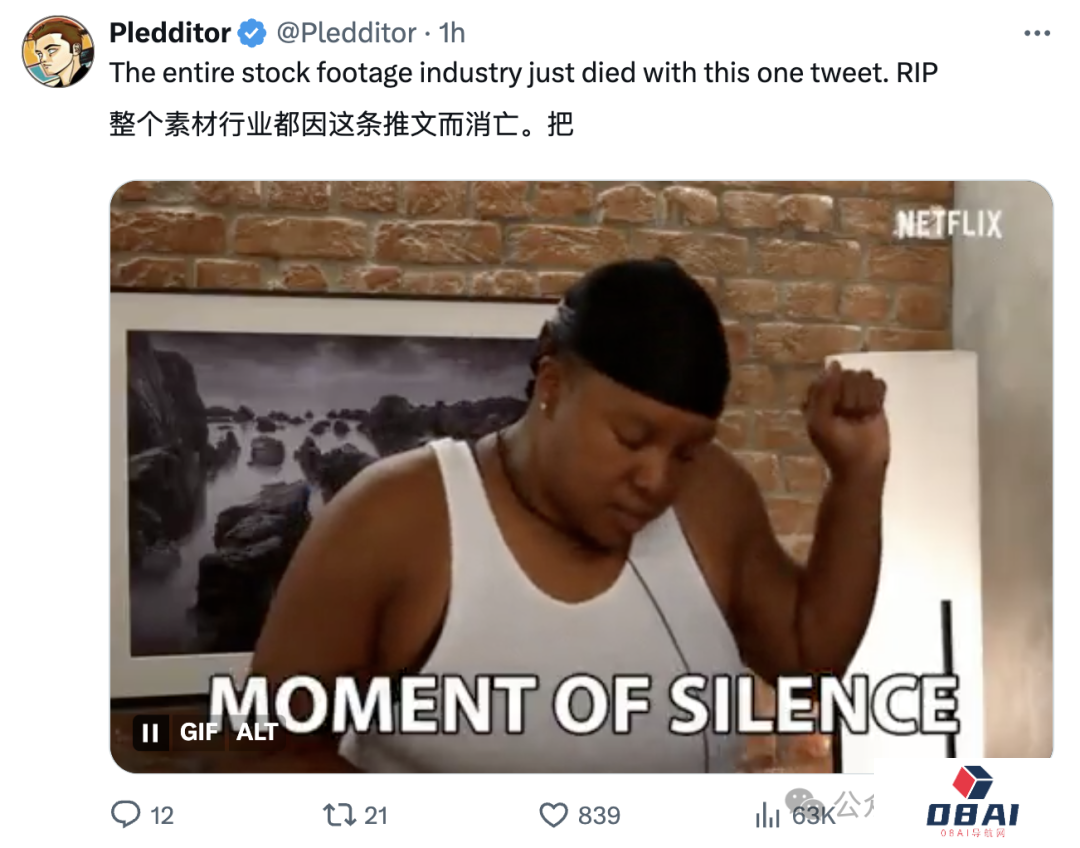Click the 839 likes count

(599, 816)
